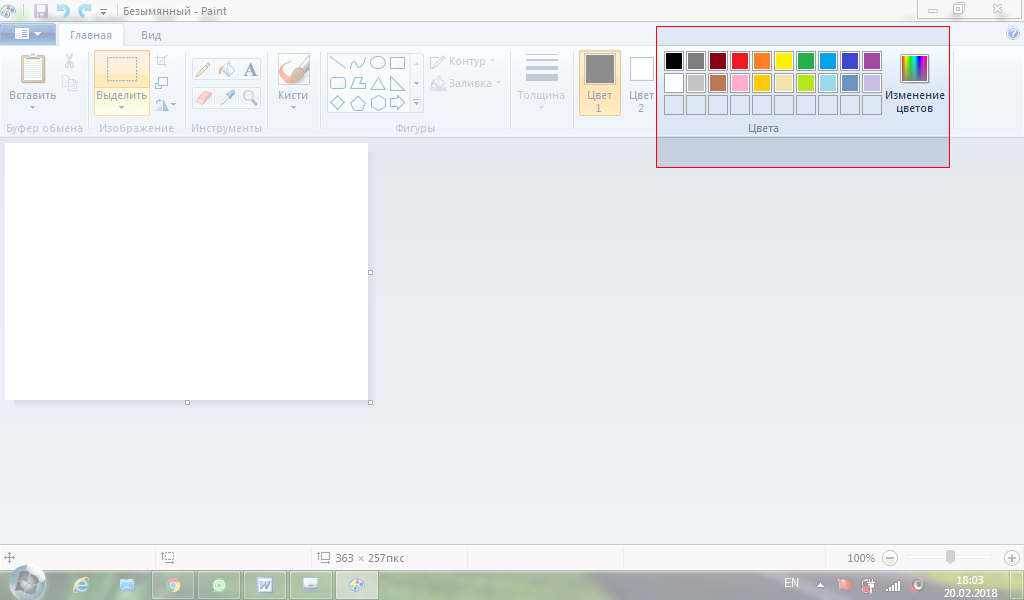Viewport: 1024px width, 600px height.
Task: Activate the Цвет 1 color selector
Action: pyautogui.click(x=599, y=82)
